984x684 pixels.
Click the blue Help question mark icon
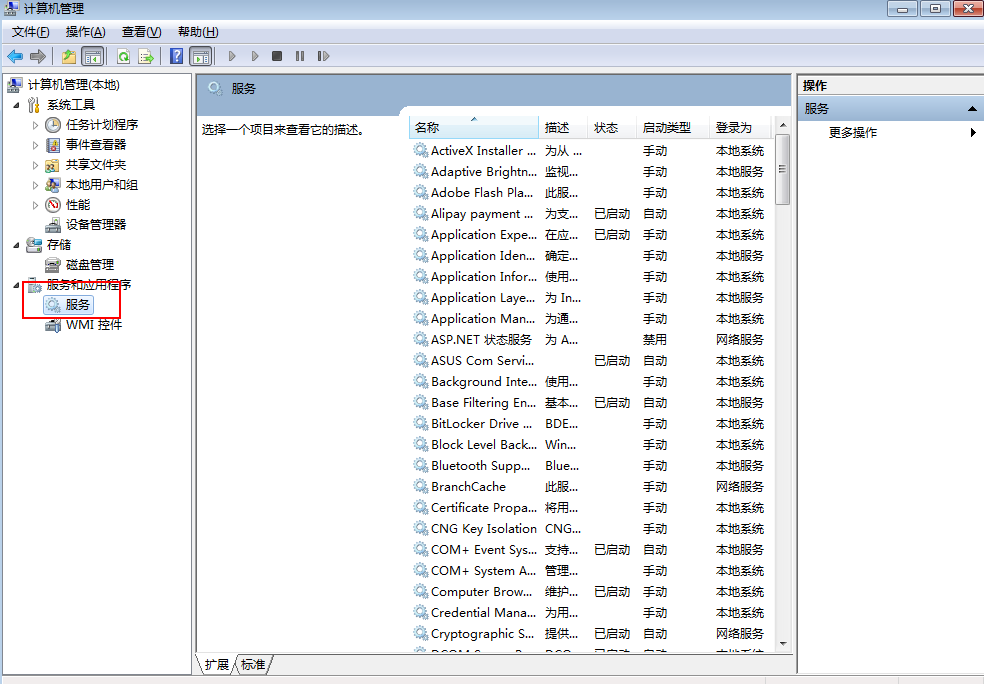pyautogui.click(x=177, y=56)
